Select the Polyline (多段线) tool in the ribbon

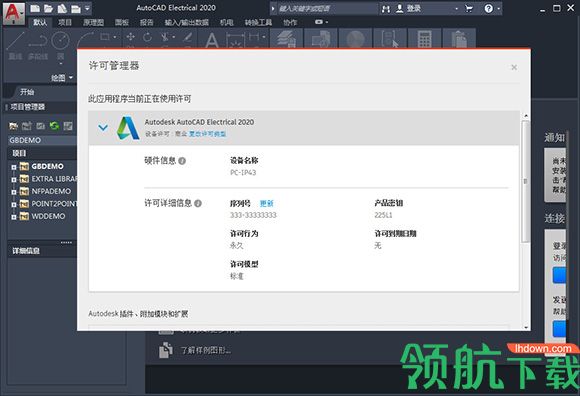38,45
